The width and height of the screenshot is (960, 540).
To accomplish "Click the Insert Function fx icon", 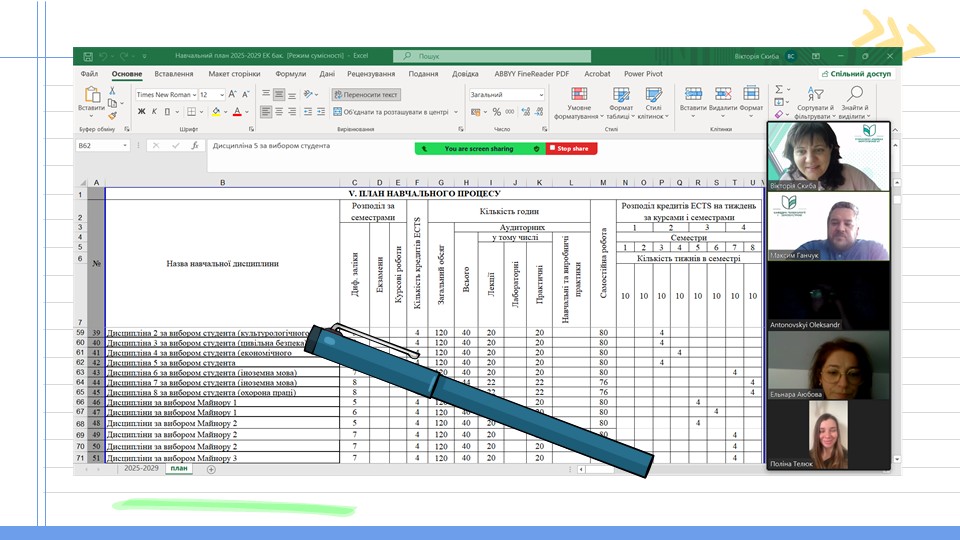I will coord(195,146).
